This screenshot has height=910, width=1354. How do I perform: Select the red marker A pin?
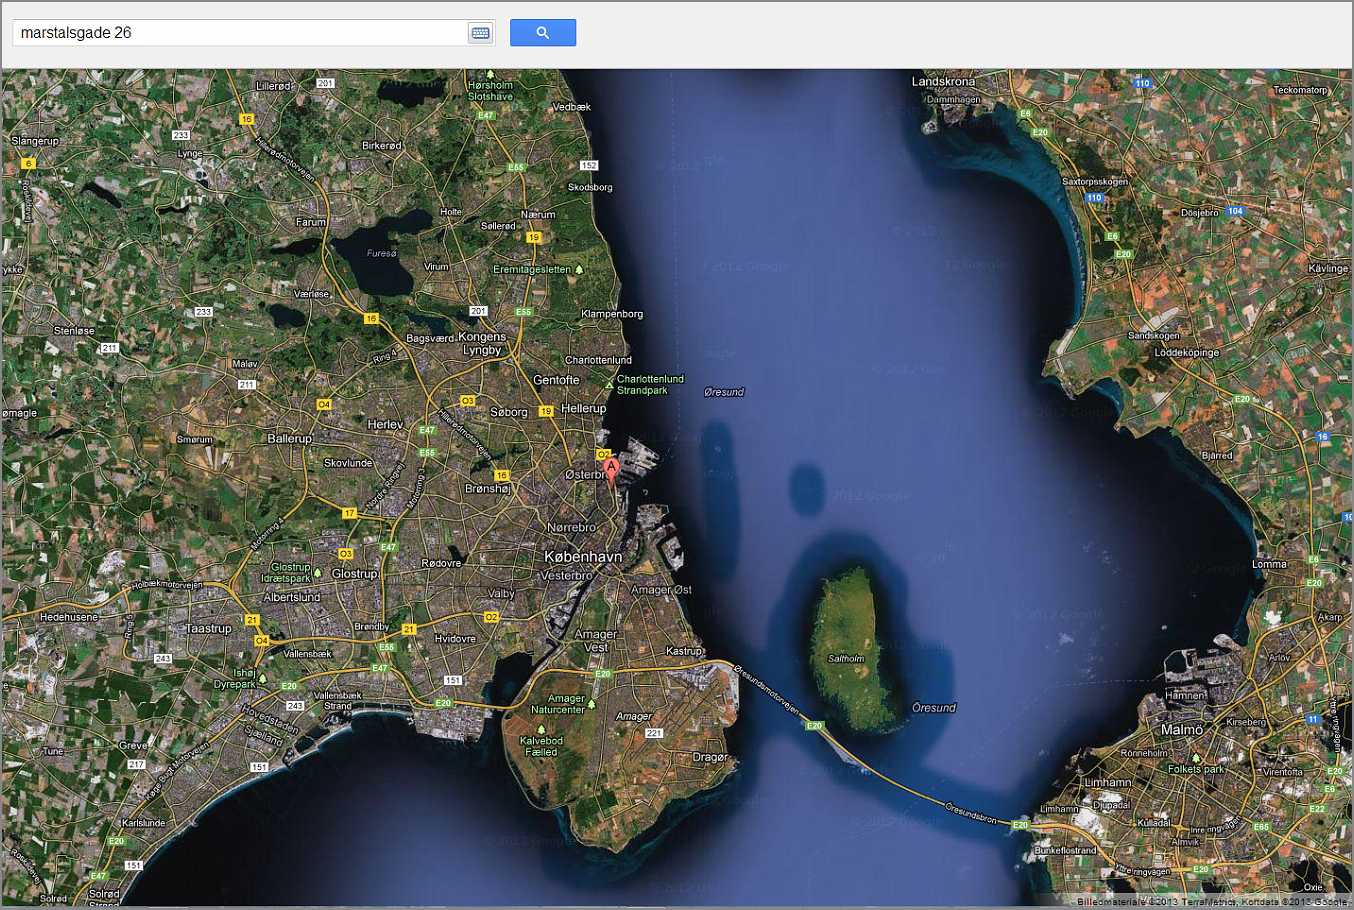(x=611, y=468)
